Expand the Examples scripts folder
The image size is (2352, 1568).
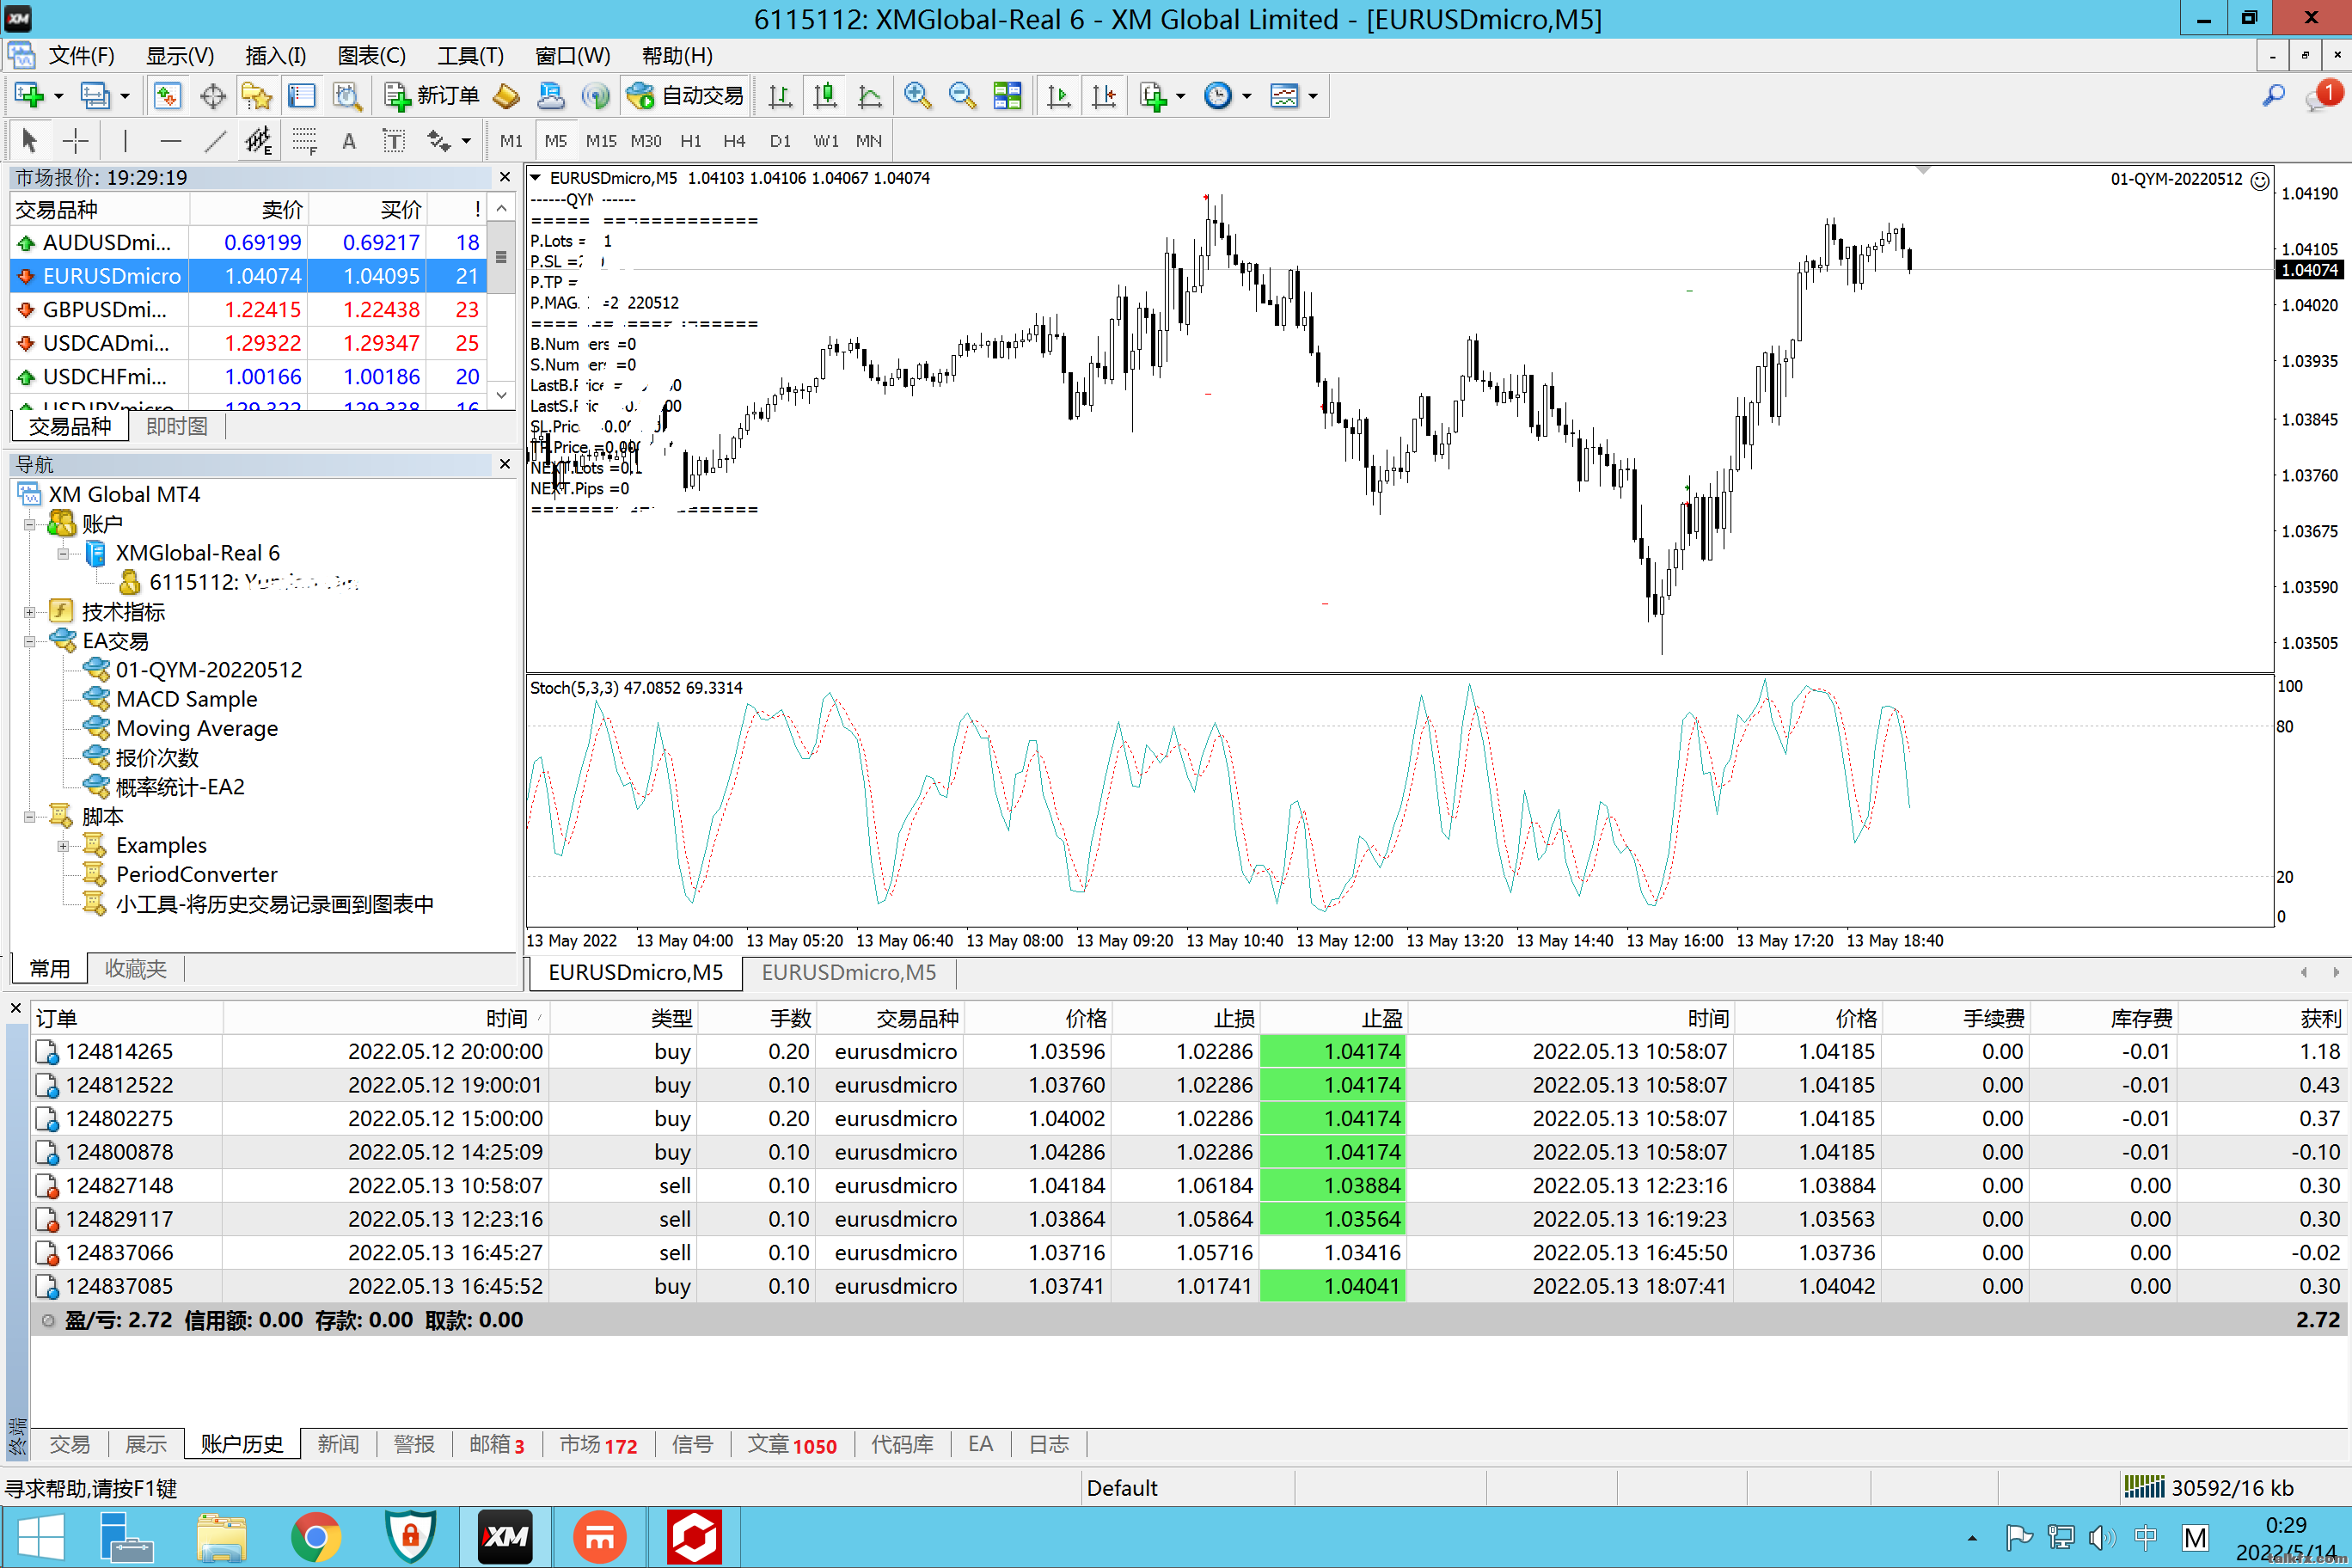63,846
